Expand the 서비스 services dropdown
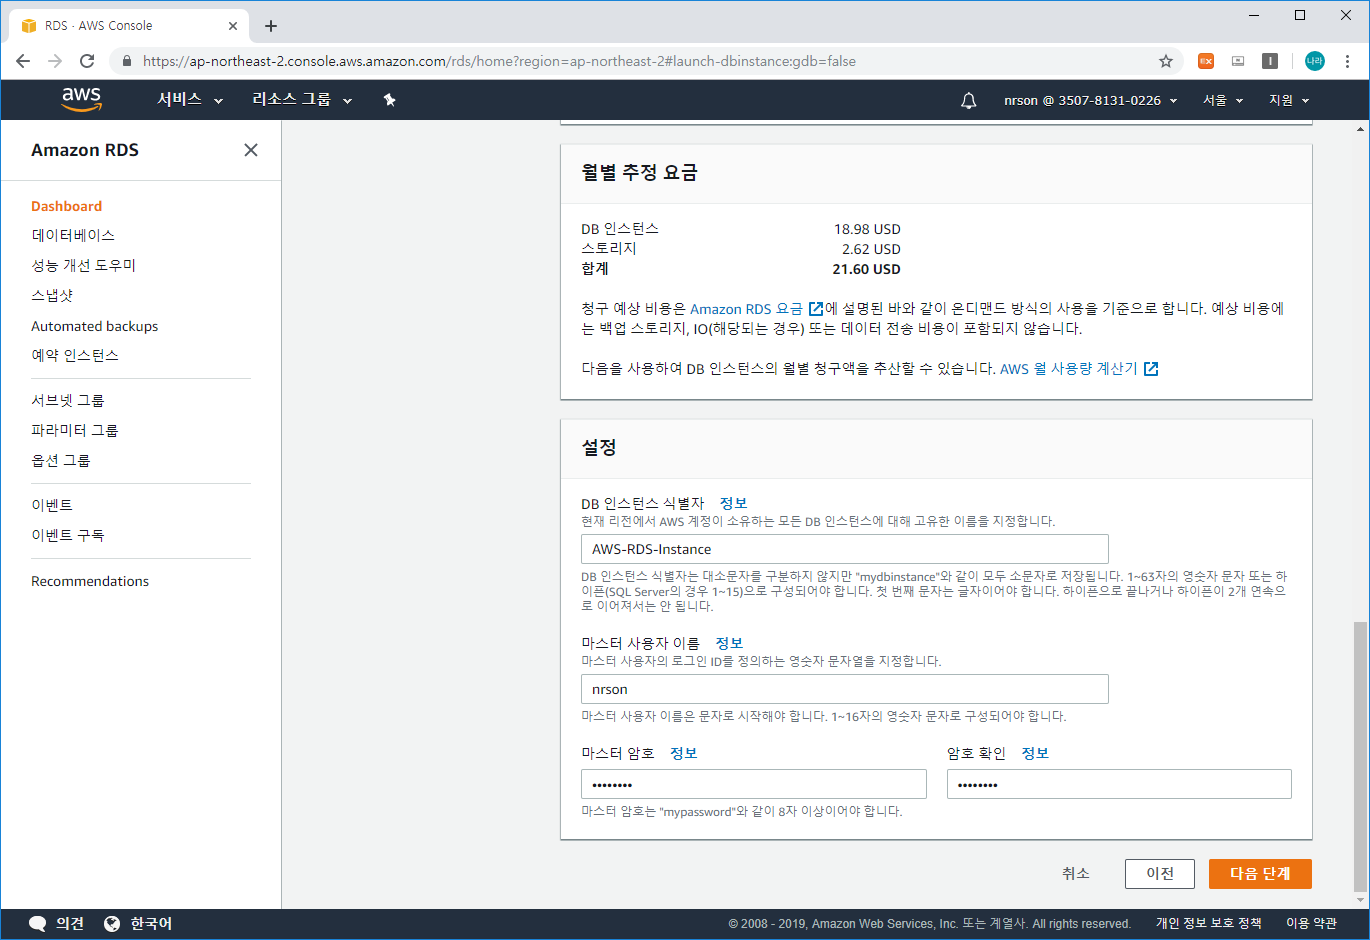This screenshot has height=940, width=1370. pyautogui.click(x=190, y=100)
